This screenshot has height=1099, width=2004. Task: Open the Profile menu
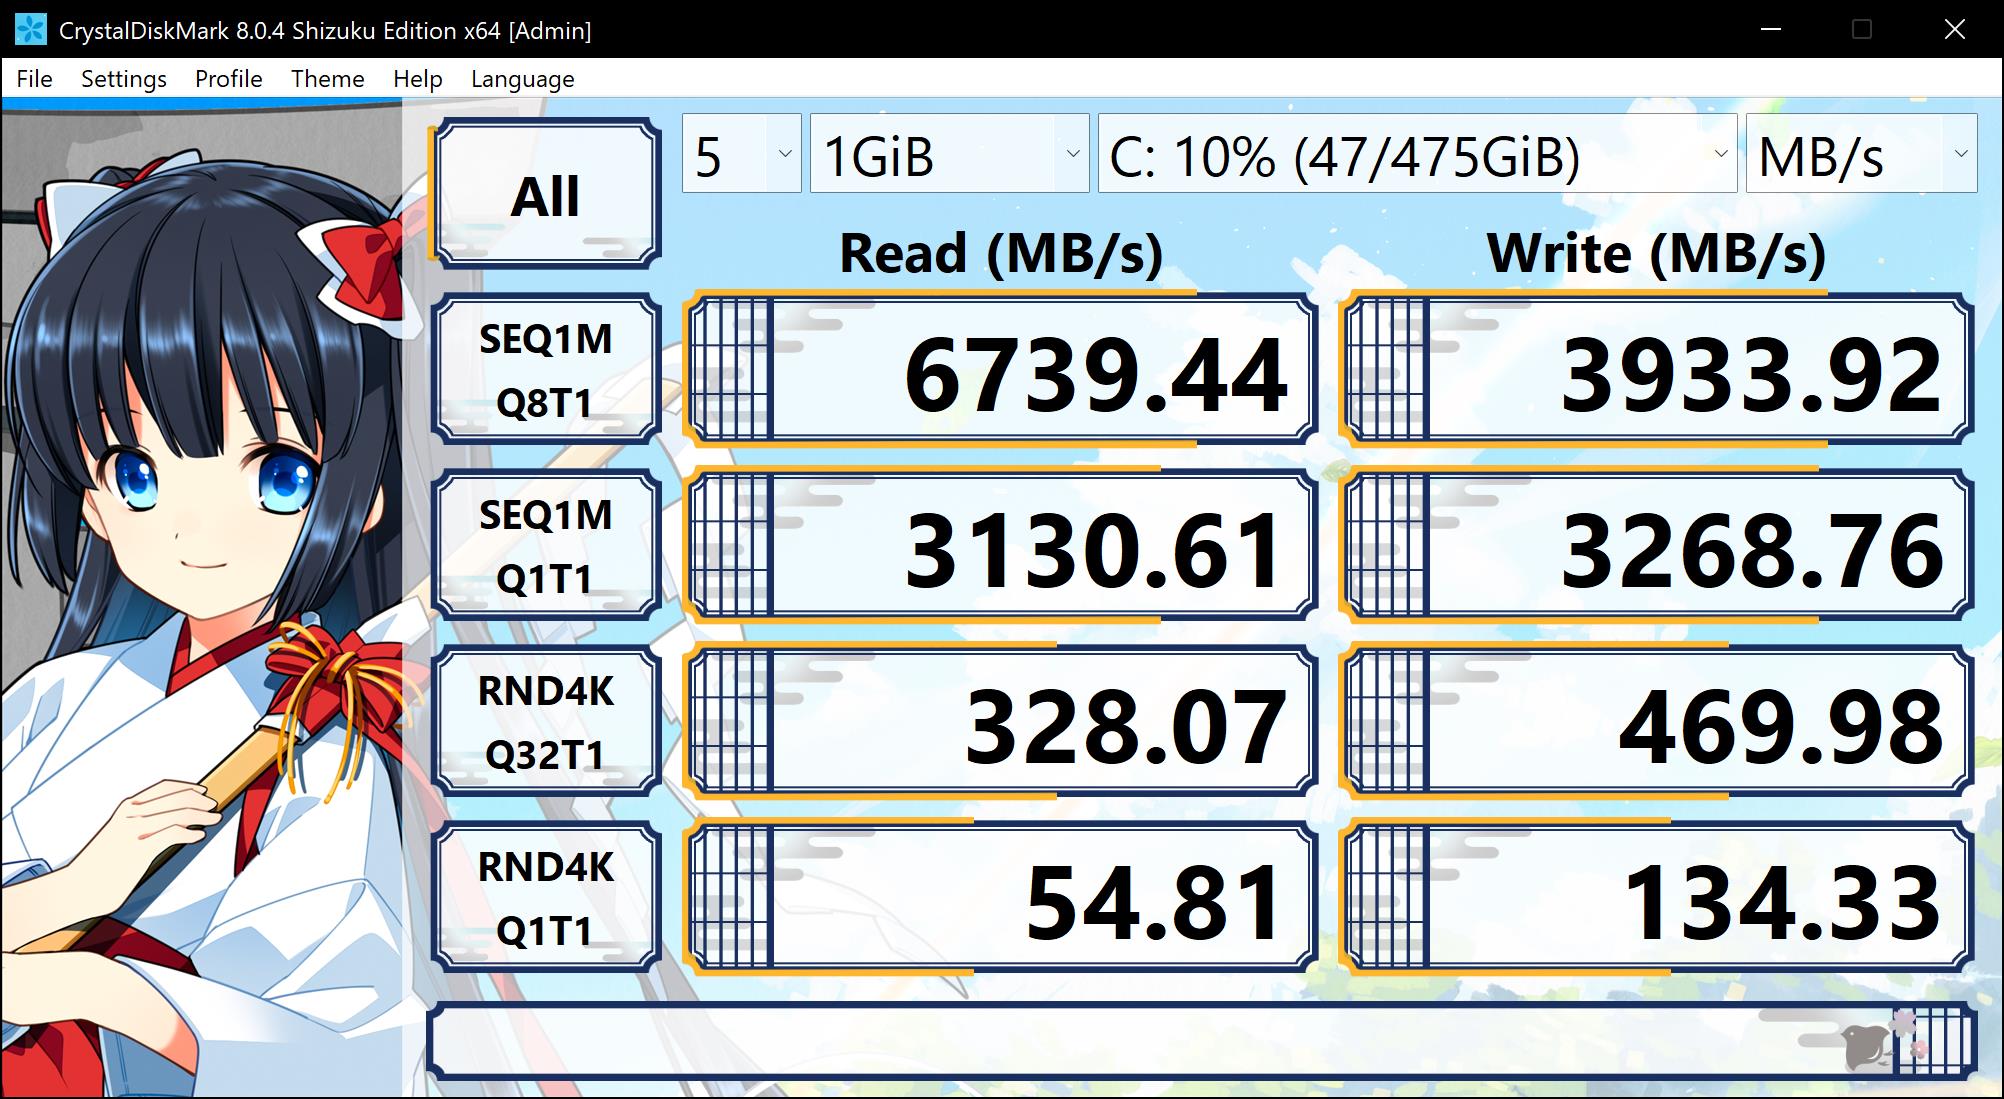click(x=229, y=79)
